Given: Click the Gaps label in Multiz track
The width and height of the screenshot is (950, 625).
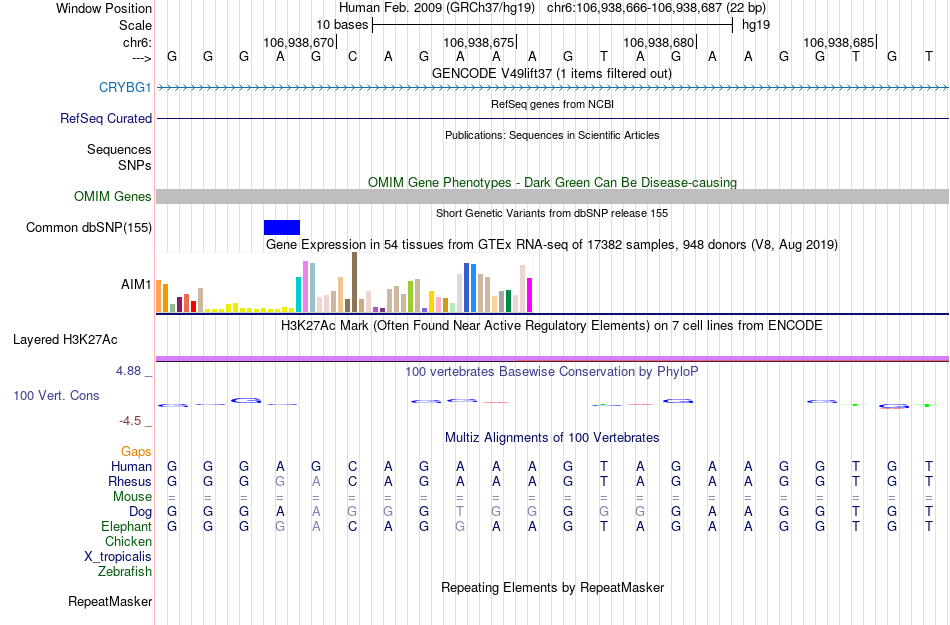Looking at the screenshot, I should coord(136,451).
